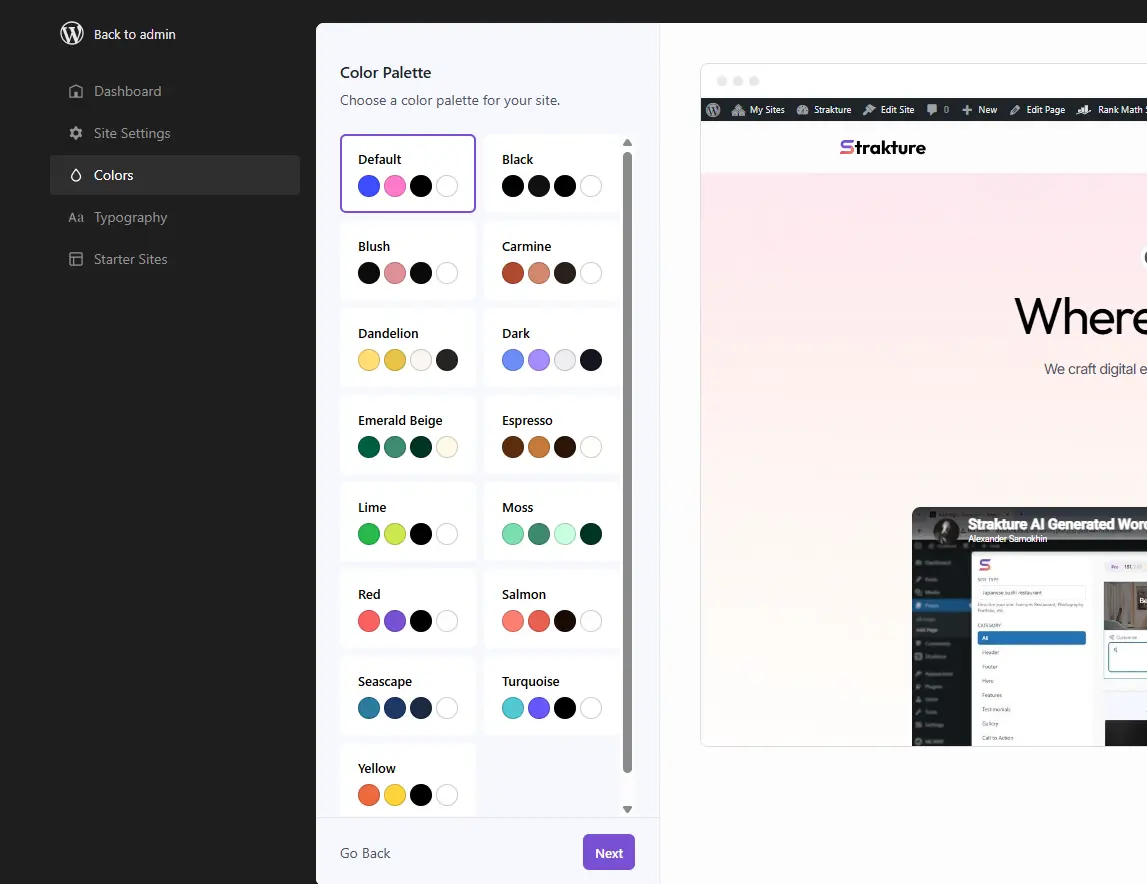Click the comment bubble icon in the admin bar
The image size is (1147, 884).
930,110
